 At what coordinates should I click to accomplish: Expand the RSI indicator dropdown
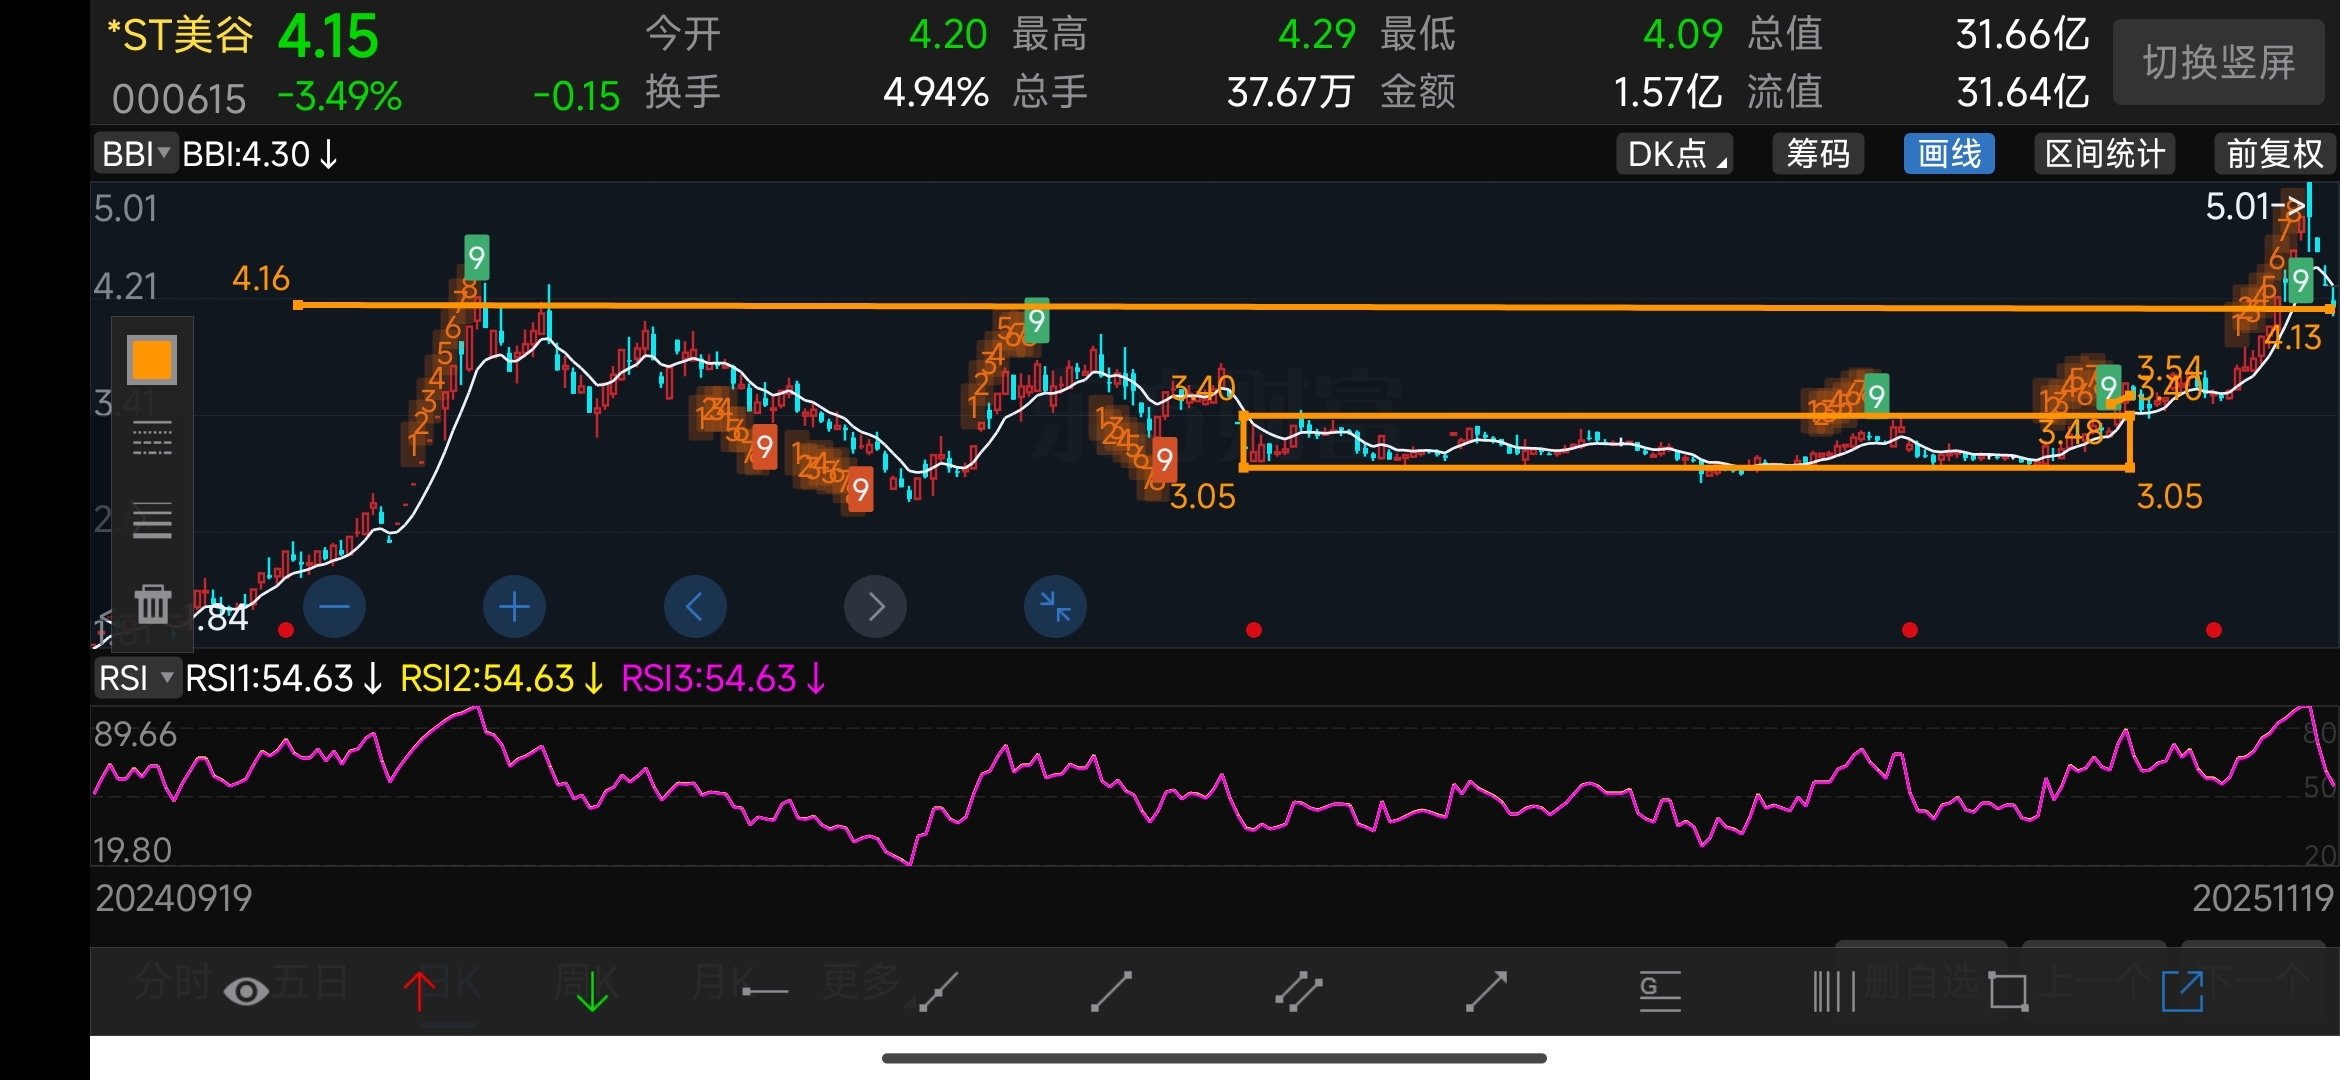pos(137,678)
